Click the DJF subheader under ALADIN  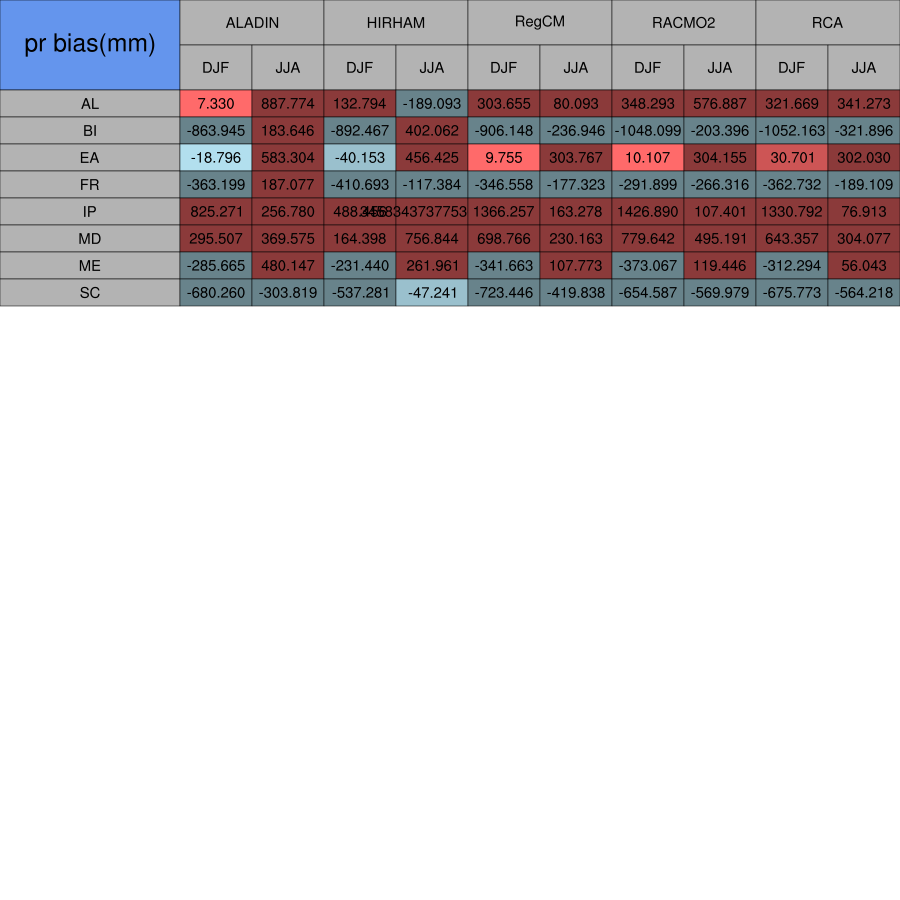[216, 68]
